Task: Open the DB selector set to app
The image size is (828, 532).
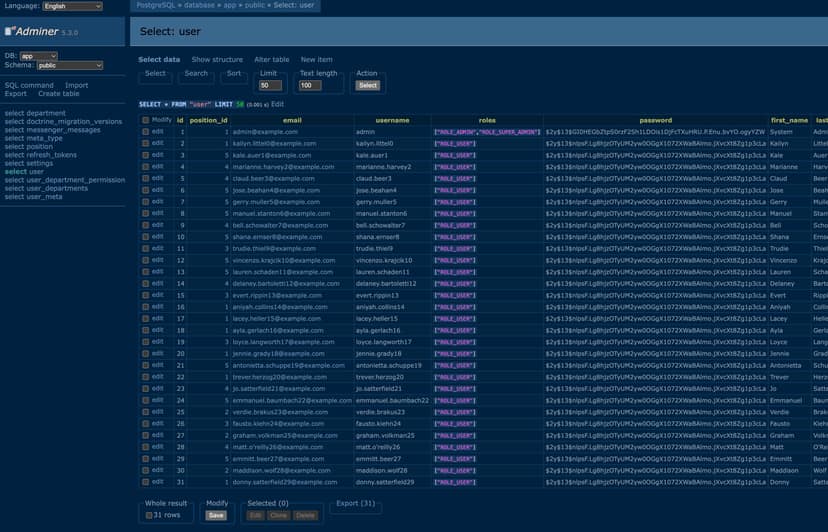Action: click(39, 56)
